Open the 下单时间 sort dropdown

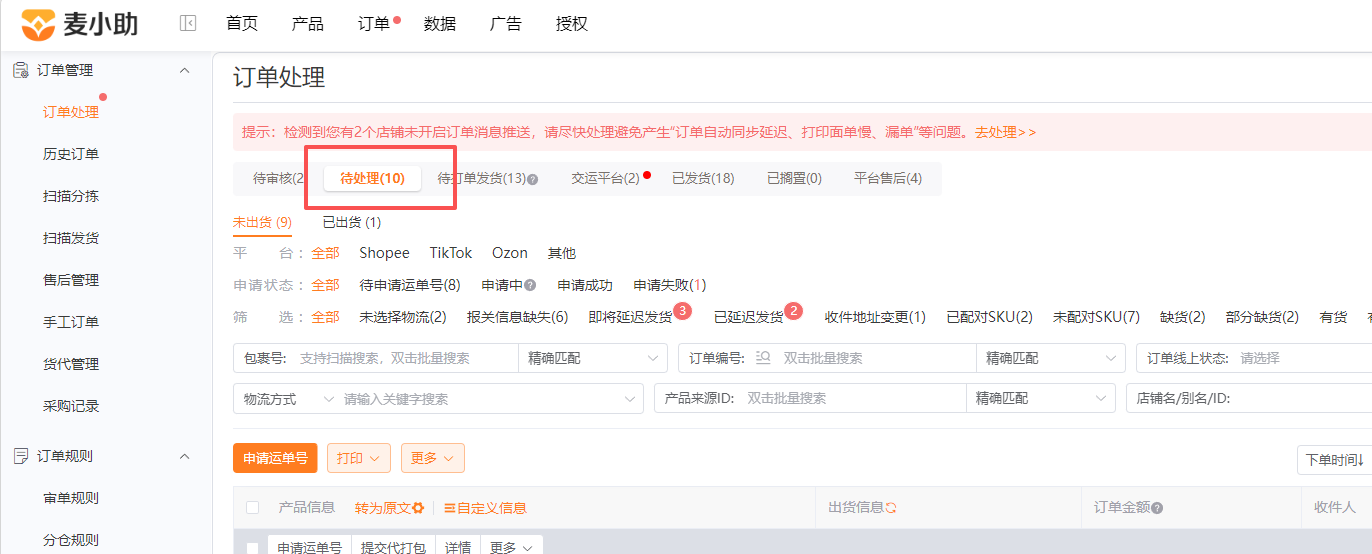1335,460
